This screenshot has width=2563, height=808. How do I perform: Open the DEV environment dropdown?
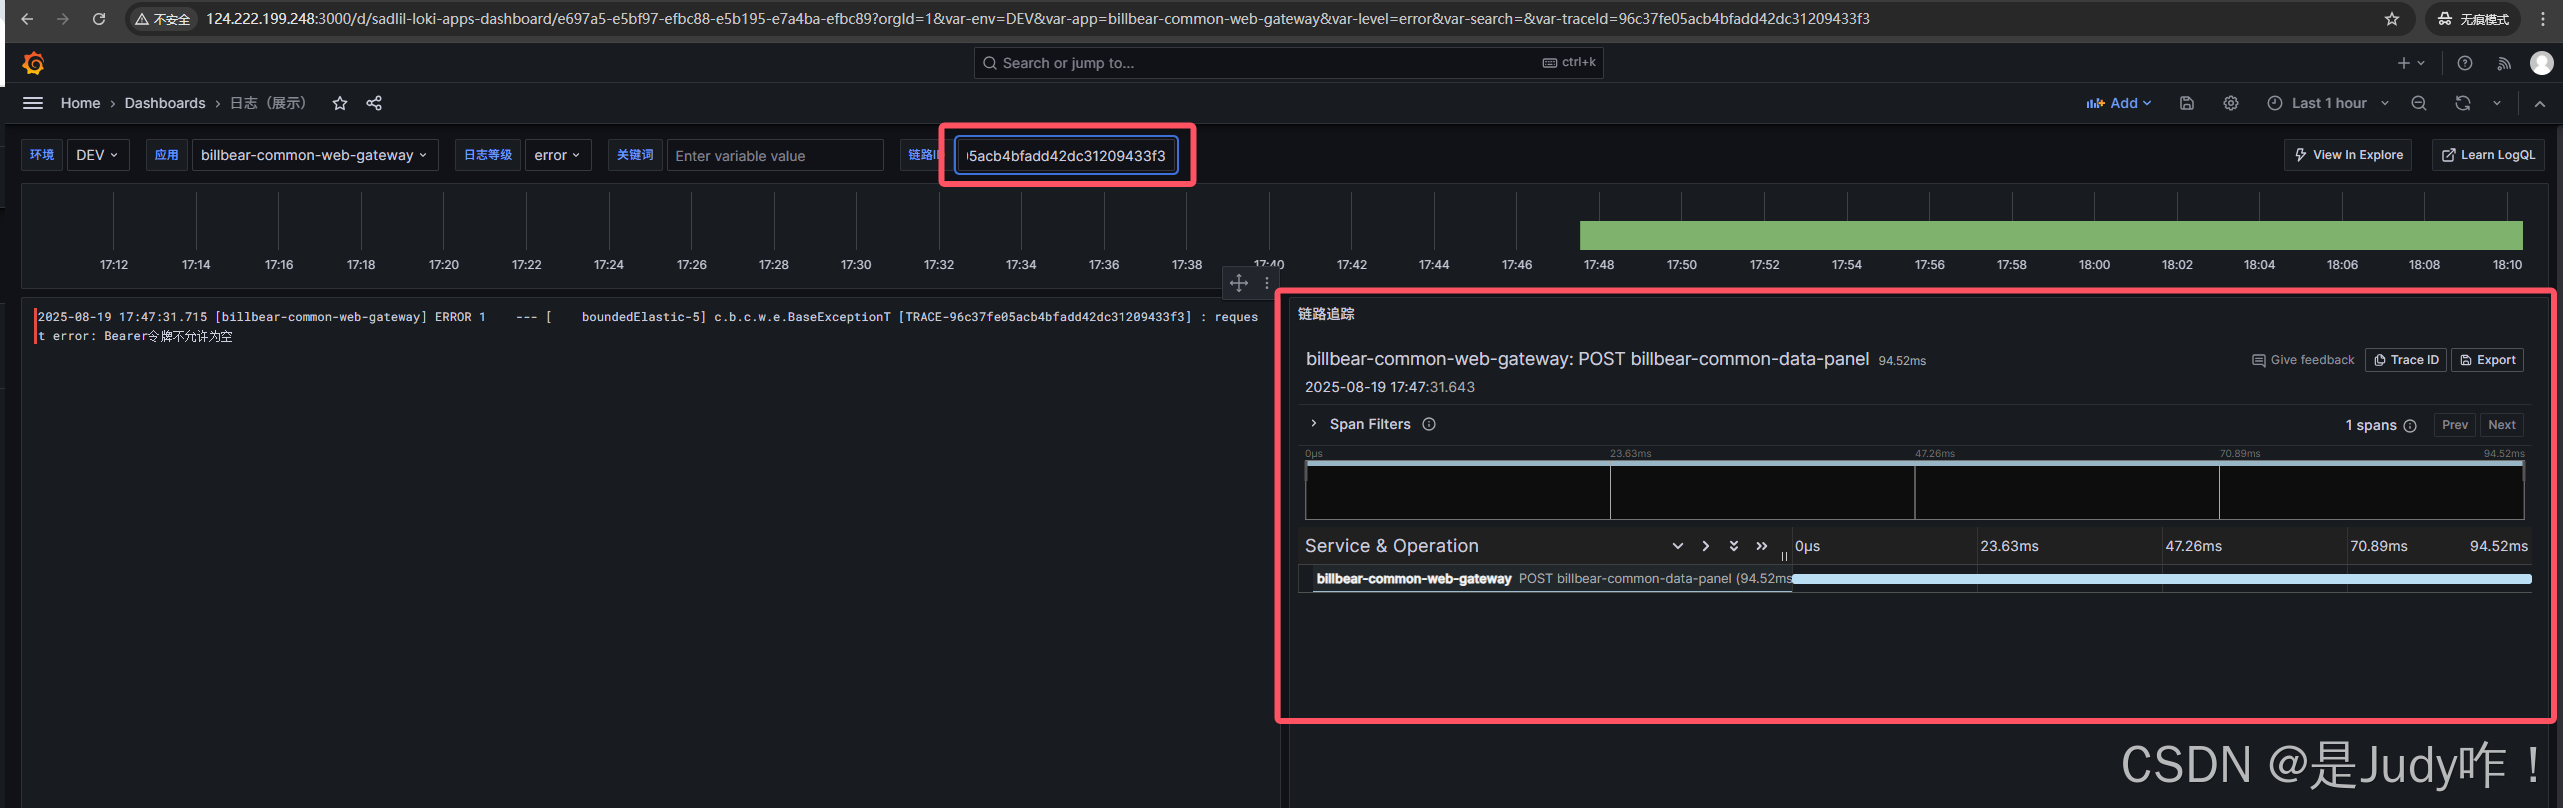point(98,155)
